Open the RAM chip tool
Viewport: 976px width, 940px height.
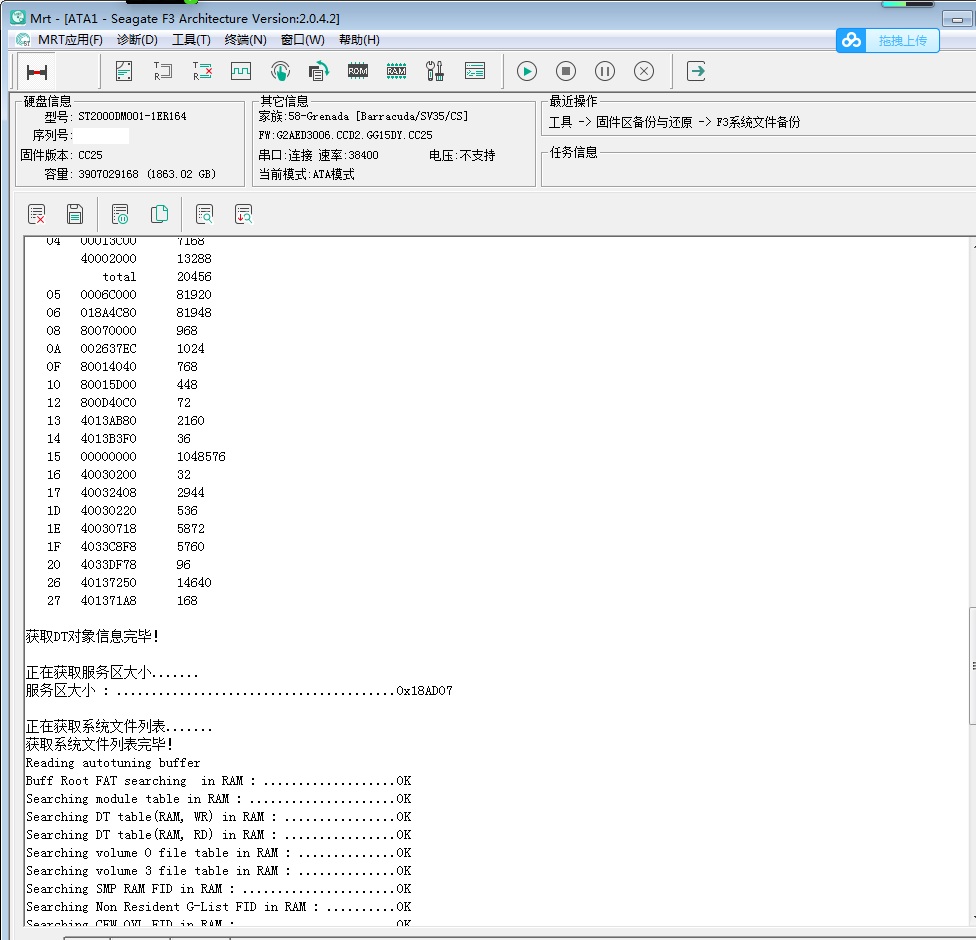396,71
